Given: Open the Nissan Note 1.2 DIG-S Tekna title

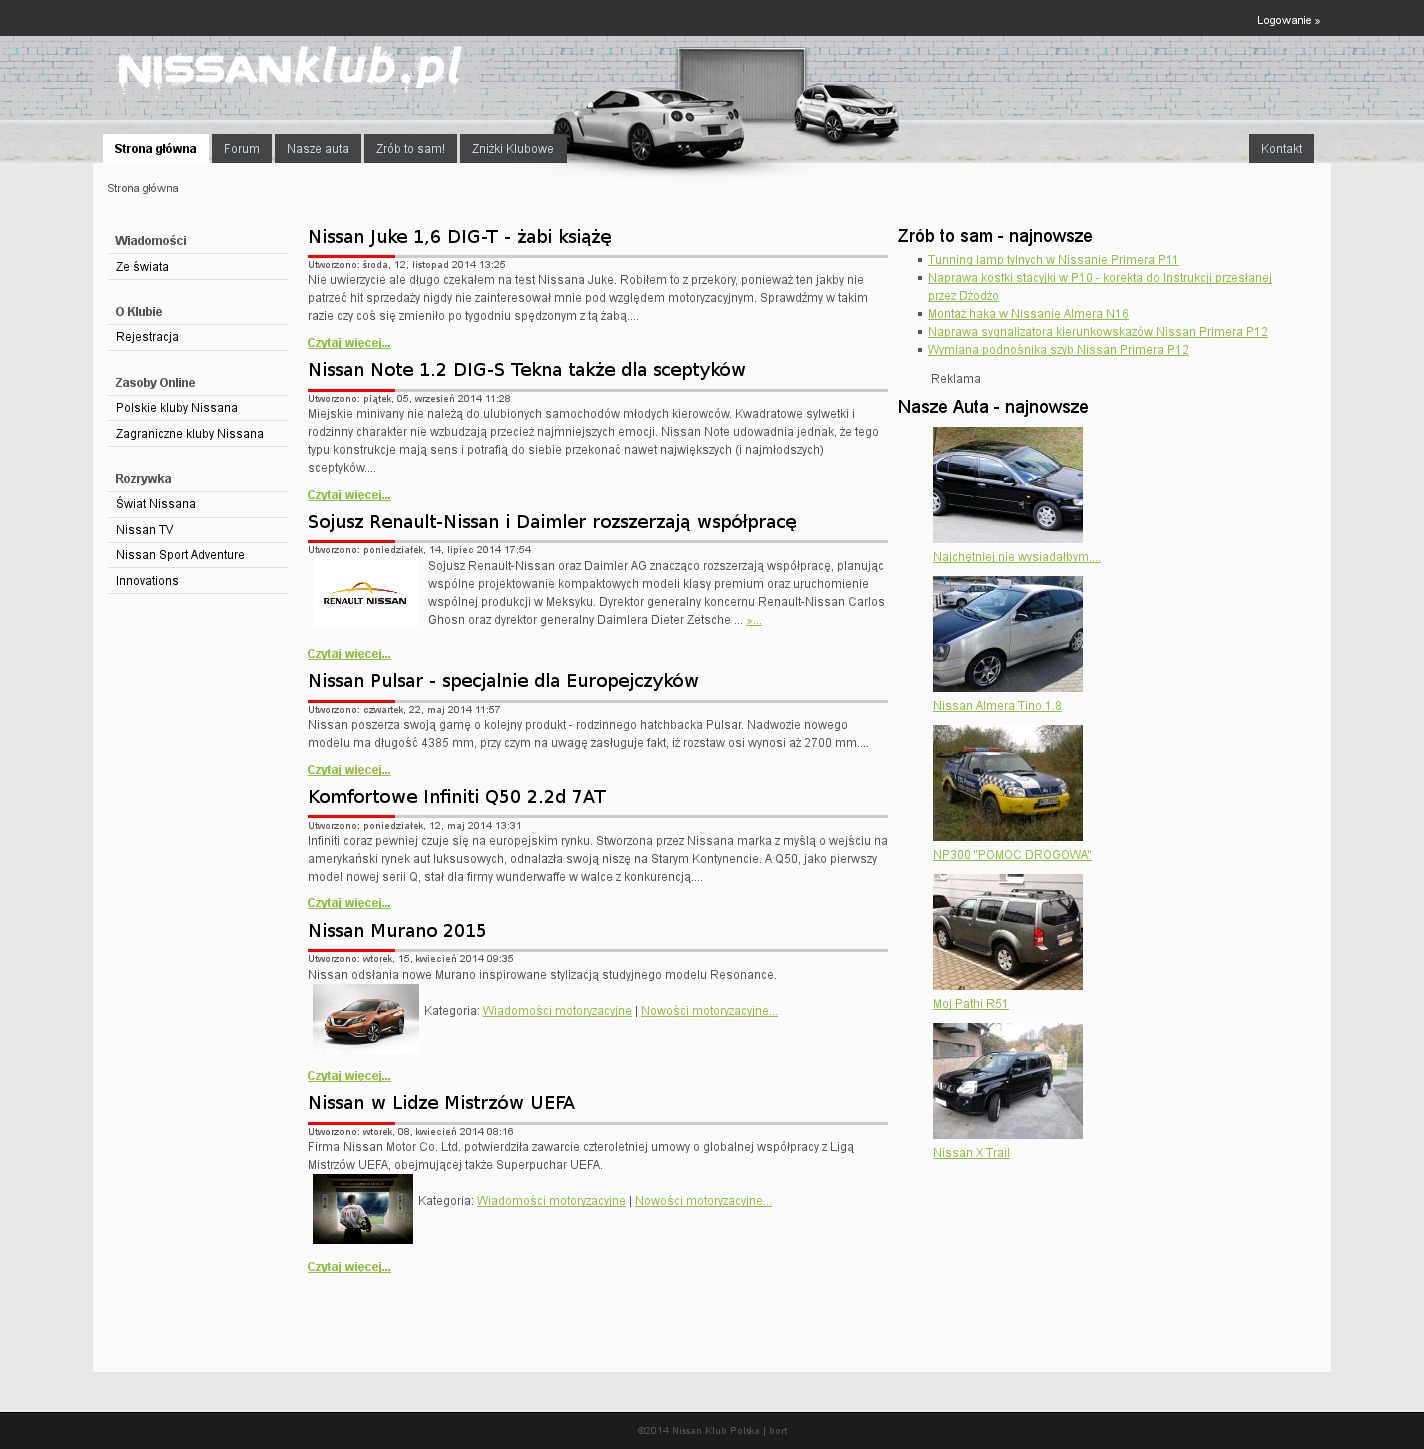Looking at the screenshot, I should 527,370.
